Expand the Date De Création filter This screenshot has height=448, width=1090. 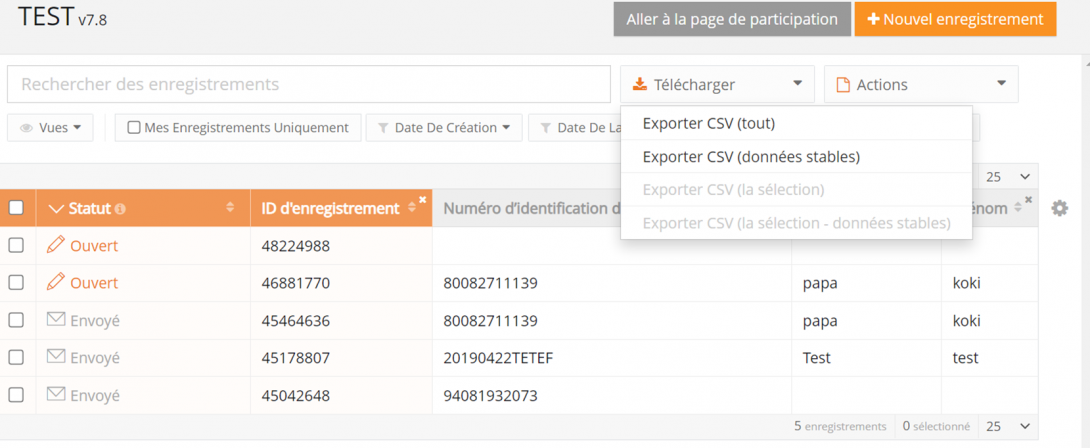(444, 128)
